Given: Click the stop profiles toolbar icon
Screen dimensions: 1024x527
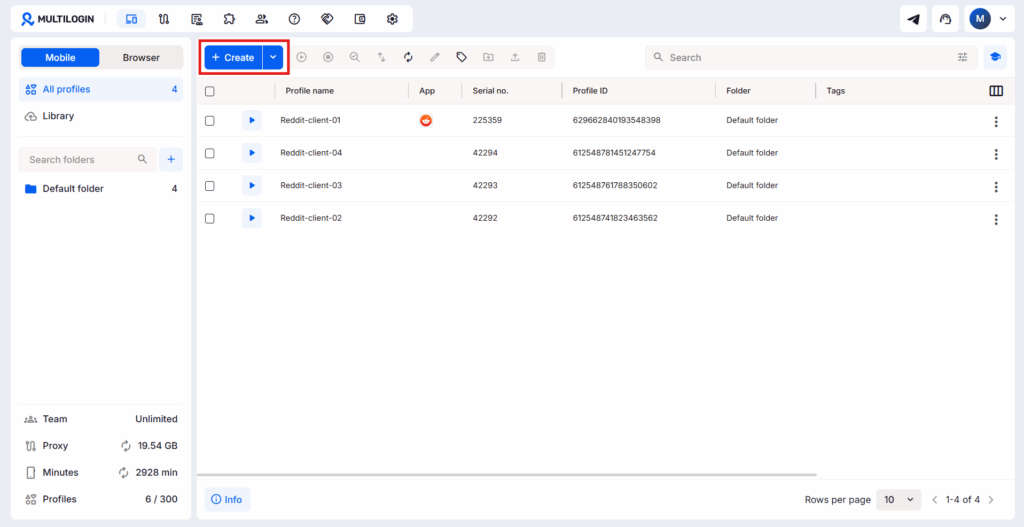Looking at the screenshot, I should click(x=328, y=57).
